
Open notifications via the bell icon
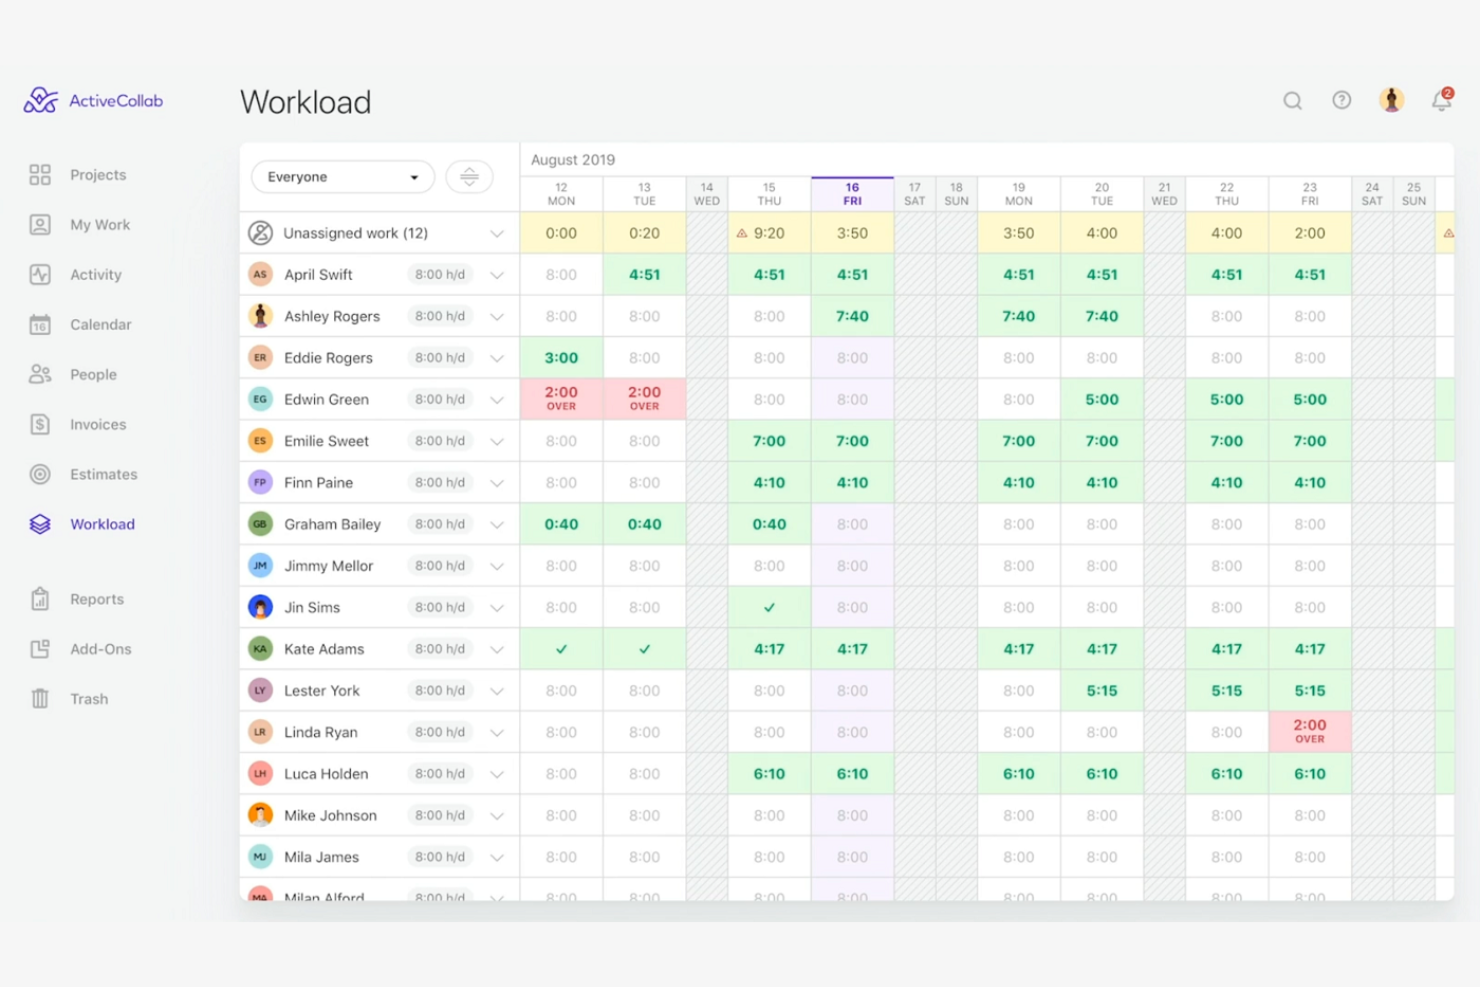point(1441,100)
